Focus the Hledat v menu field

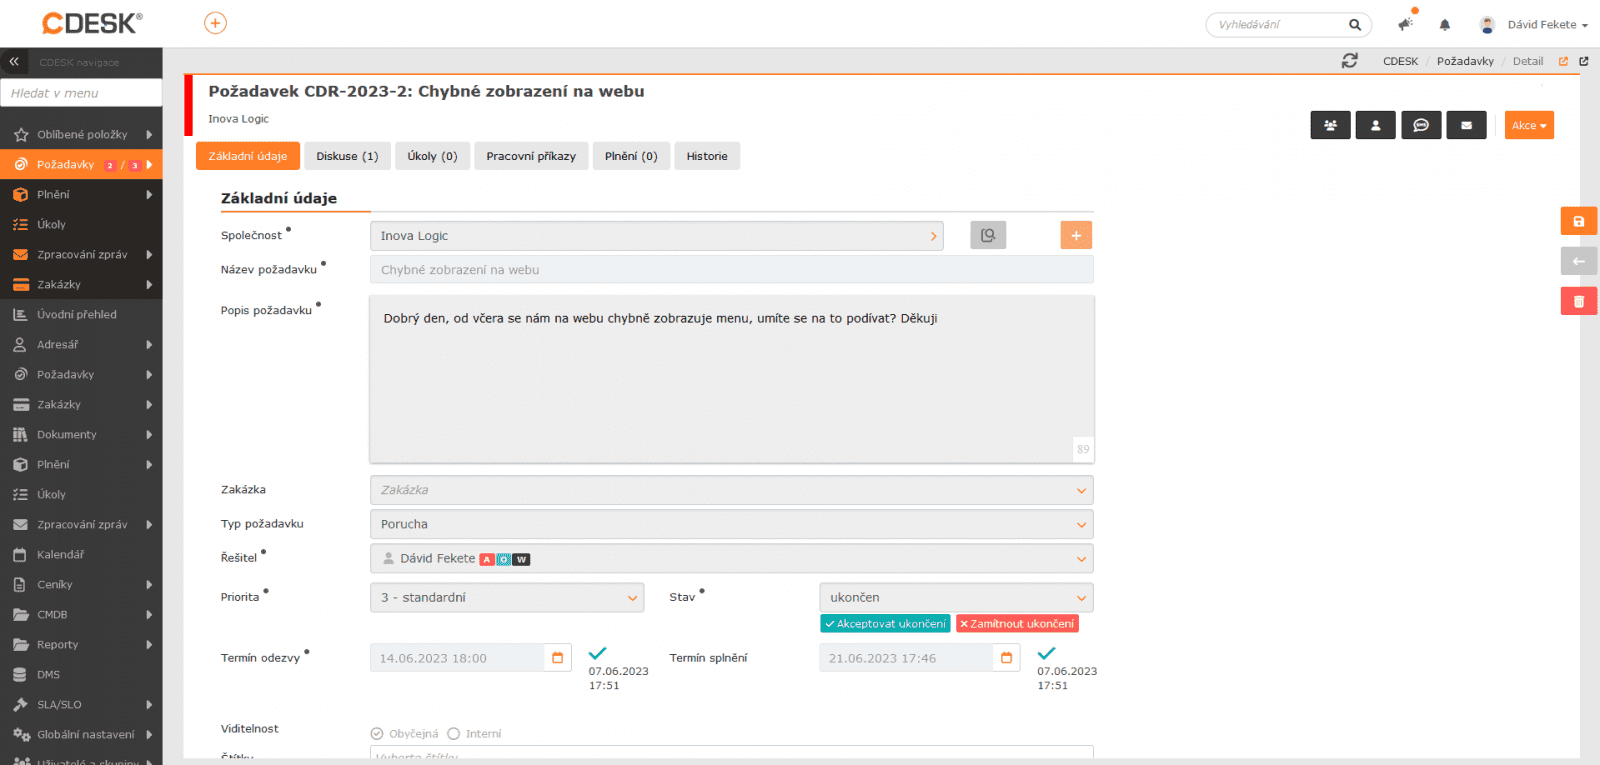coord(81,93)
